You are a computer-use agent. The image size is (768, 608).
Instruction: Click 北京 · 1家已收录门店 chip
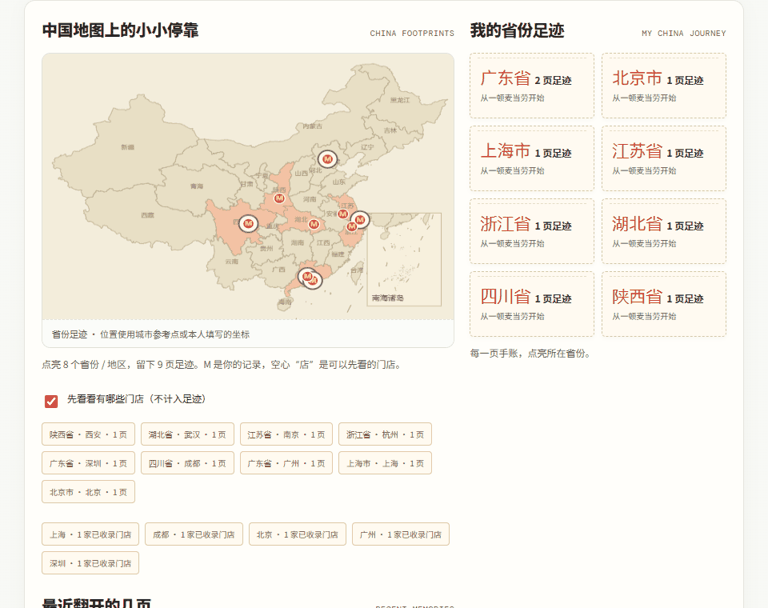pyautogui.click(x=297, y=534)
